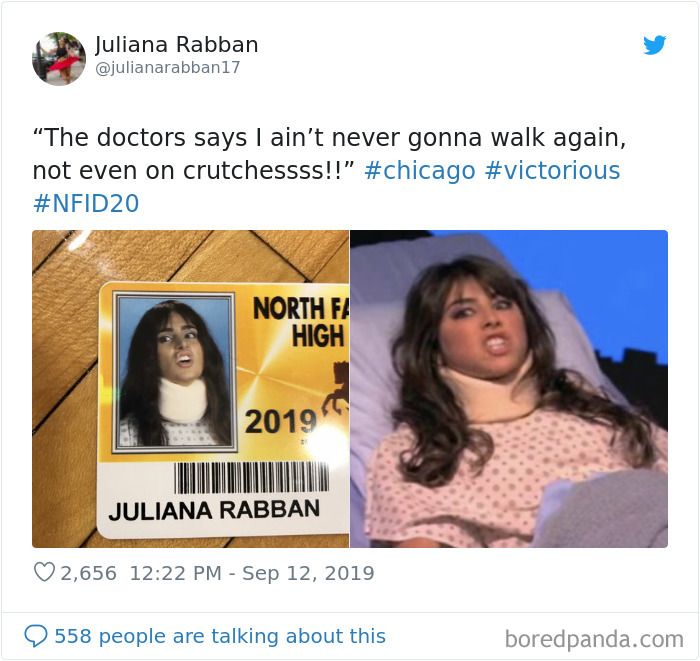Open the Juliana Rabban display name link
Screen dimensions: 700x661
176,44
